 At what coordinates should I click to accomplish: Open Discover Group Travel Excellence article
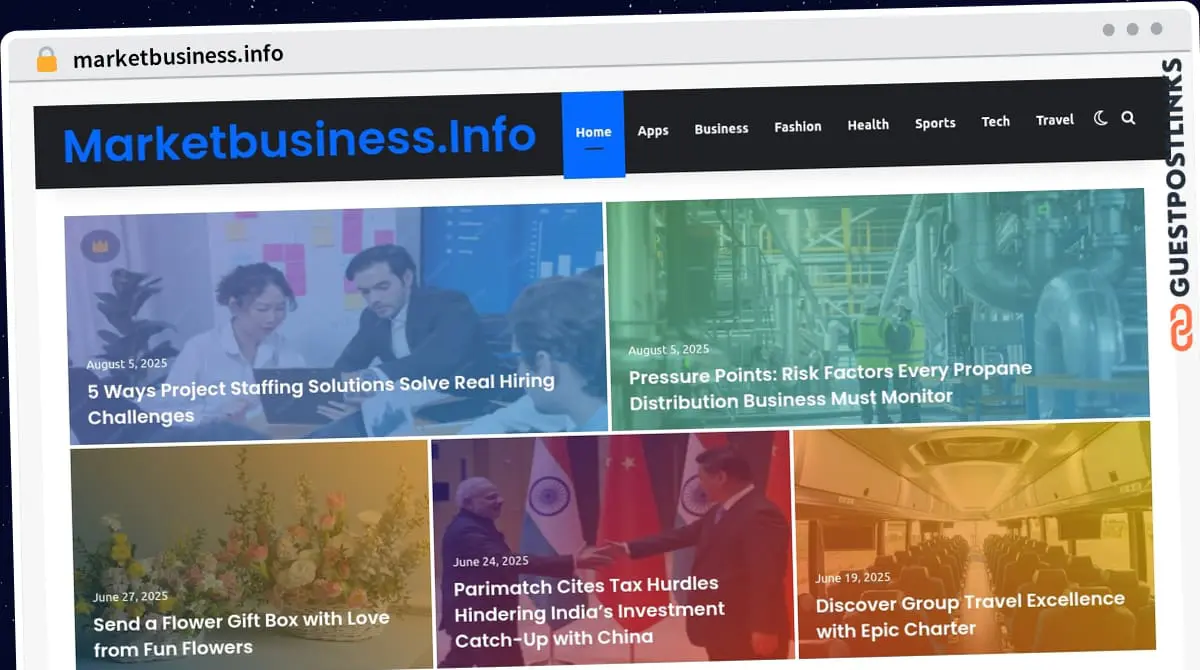(x=969, y=614)
